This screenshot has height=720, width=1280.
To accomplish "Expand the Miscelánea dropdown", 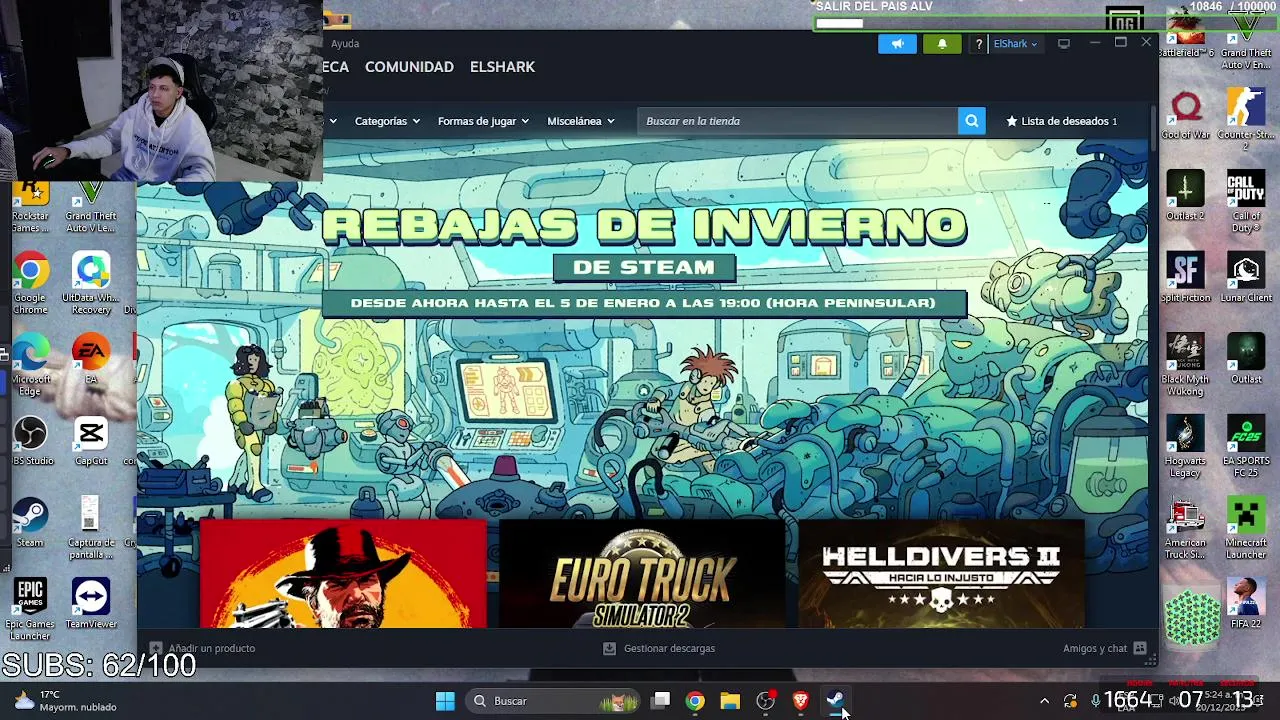I will pyautogui.click(x=581, y=121).
